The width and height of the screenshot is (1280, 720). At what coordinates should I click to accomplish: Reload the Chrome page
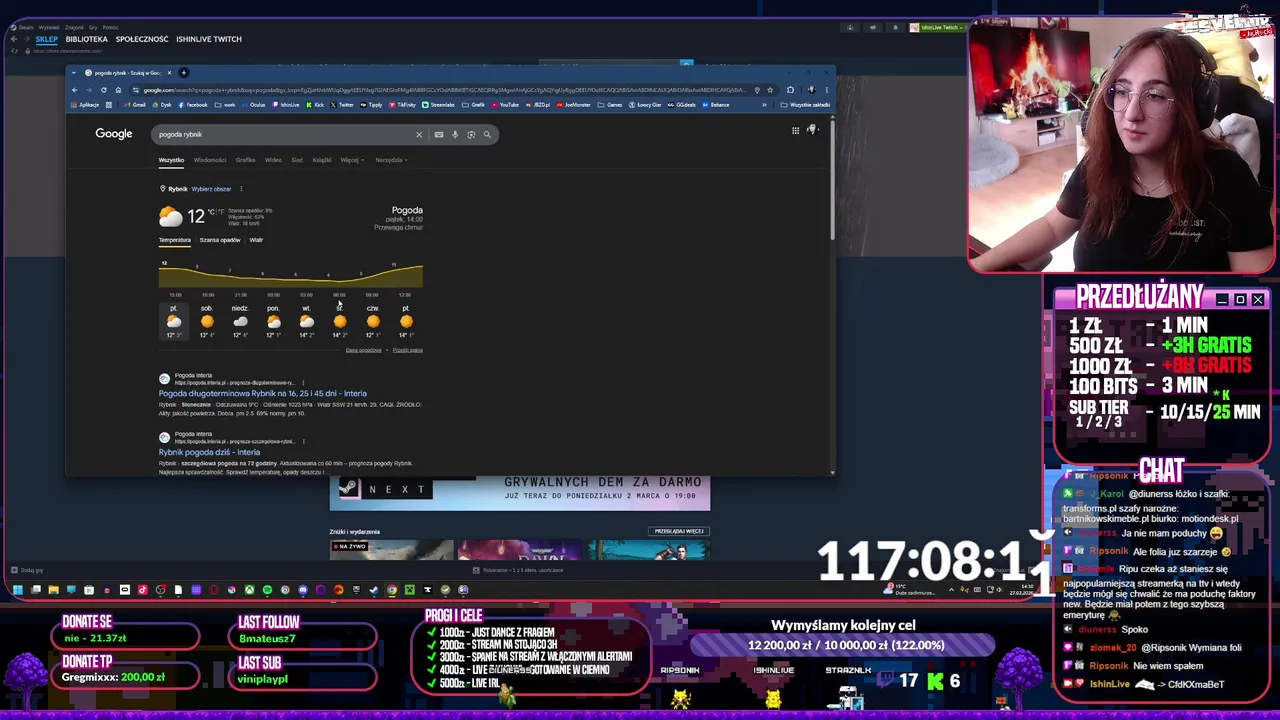tap(103, 90)
